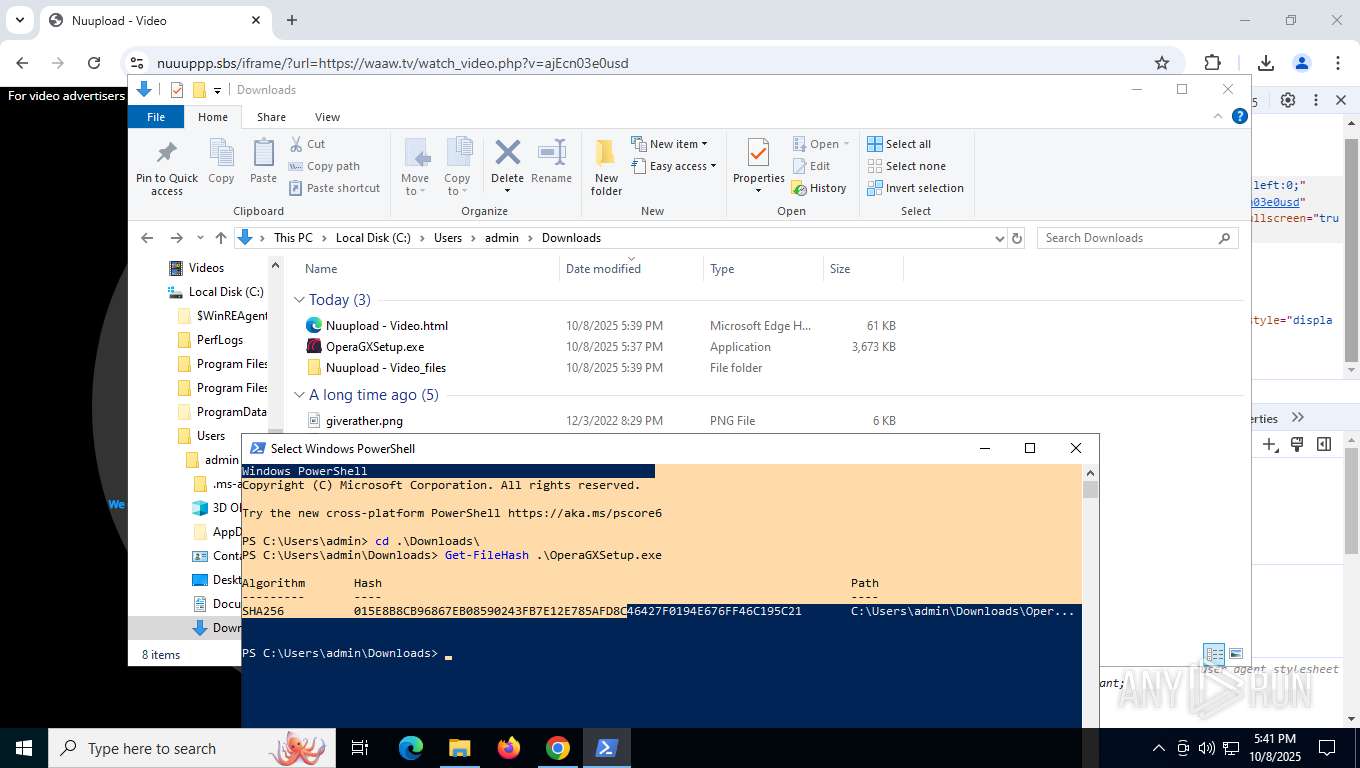Select giverather.png file
This screenshot has width=1360, height=768.
364,421
